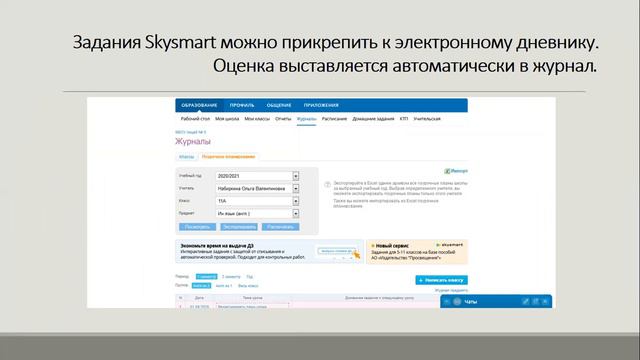Open Расписание section
This screenshot has width=640, height=360.
[x=334, y=119]
